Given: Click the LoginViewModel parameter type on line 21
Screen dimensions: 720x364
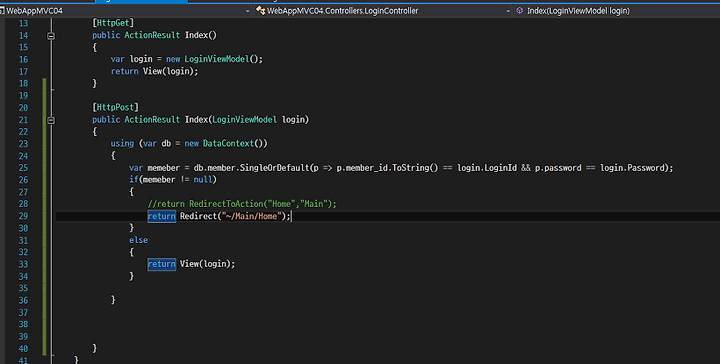Looking at the screenshot, I should 244,119.
